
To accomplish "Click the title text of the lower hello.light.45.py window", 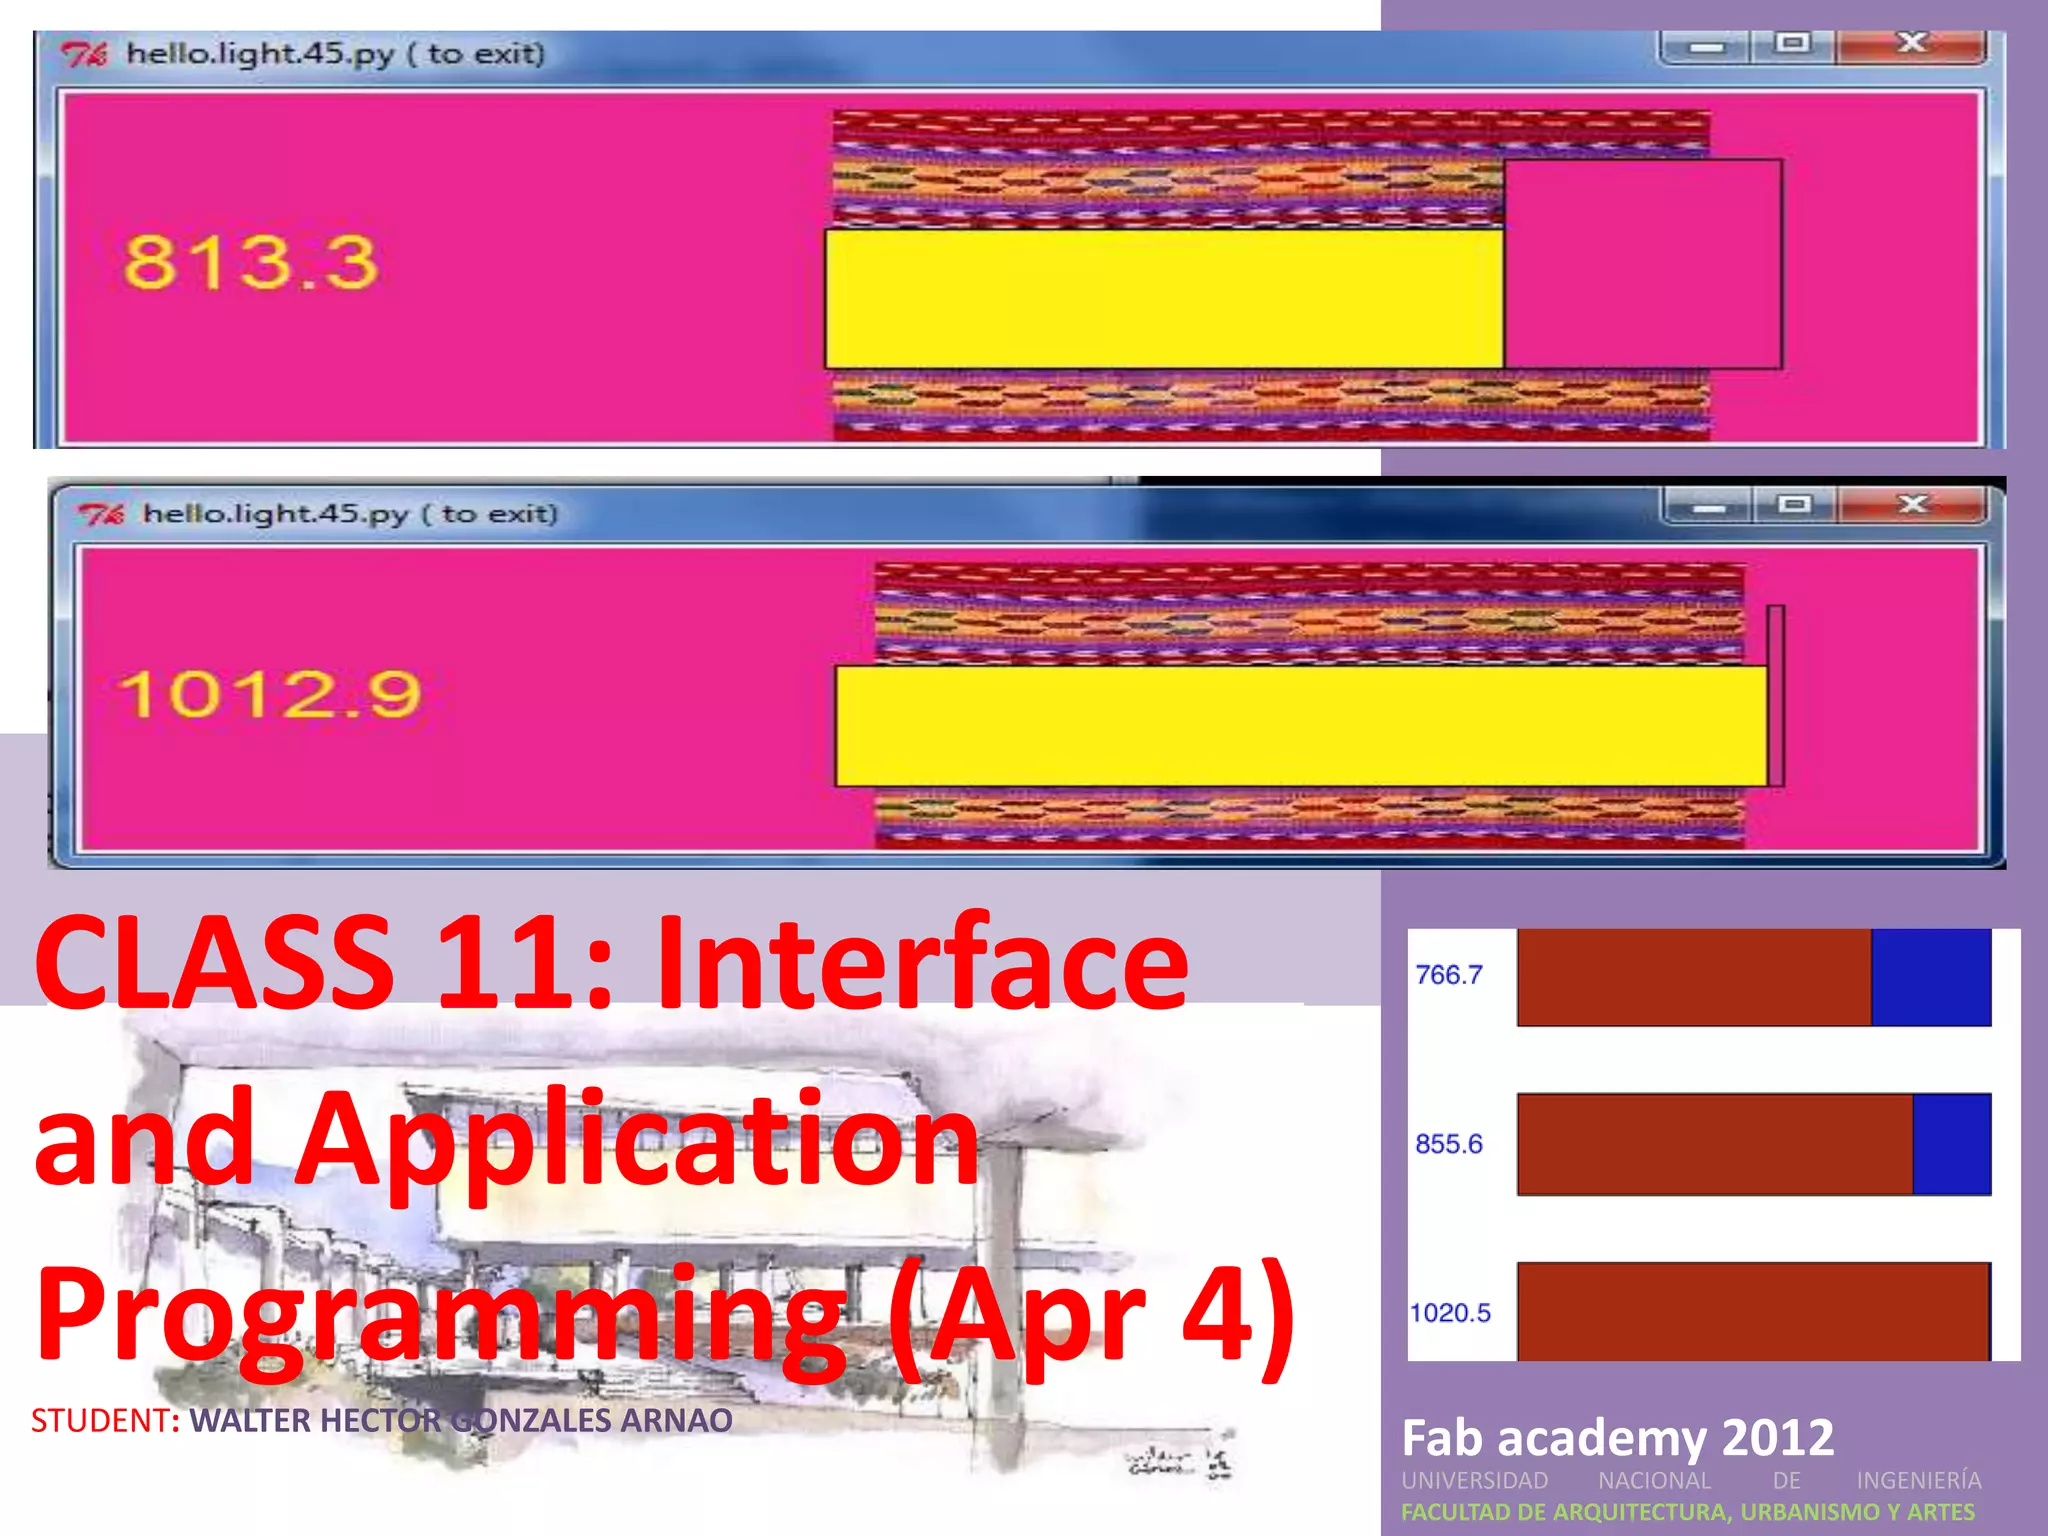I will point(350,514).
